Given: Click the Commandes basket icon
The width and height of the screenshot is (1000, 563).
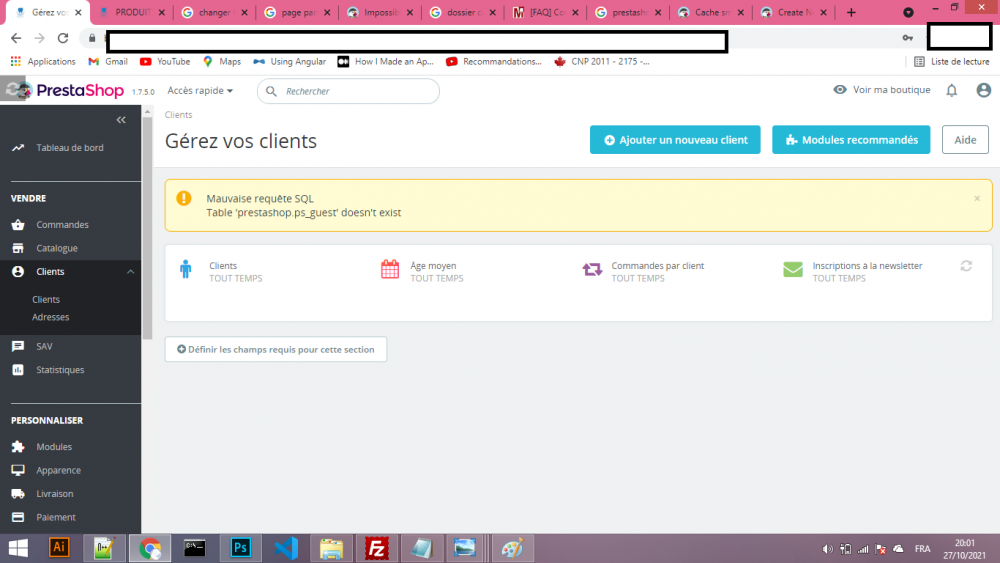Looking at the screenshot, I should (x=18, y=224).
